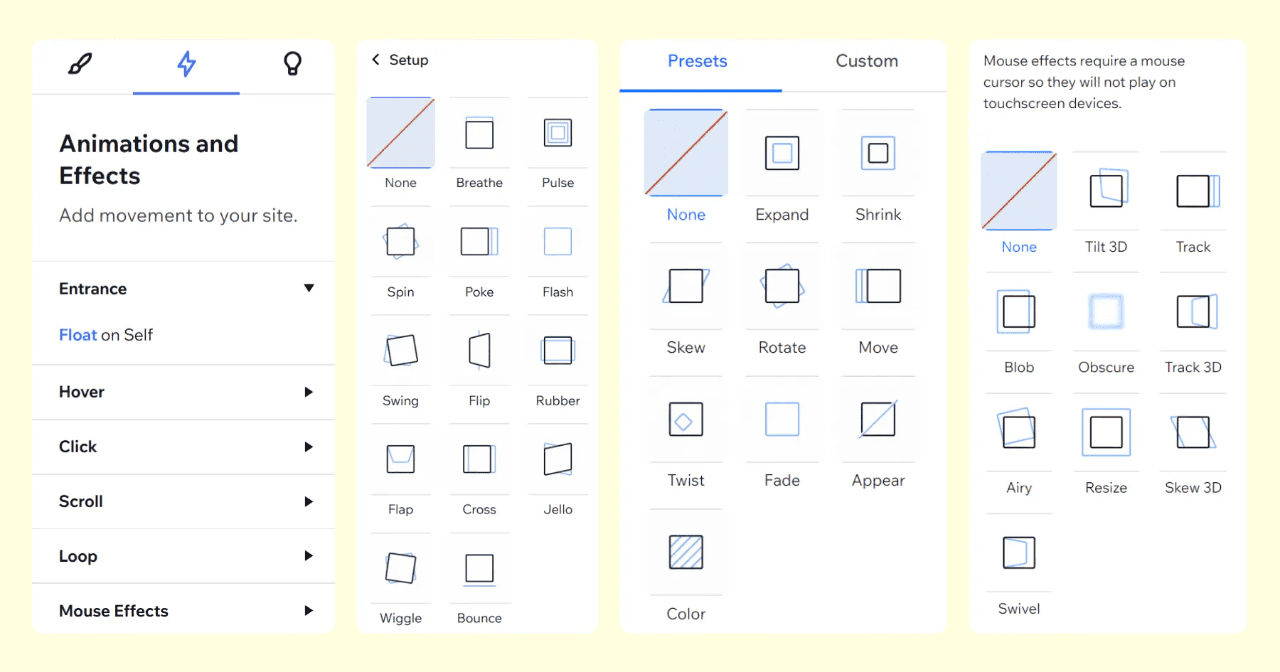Switch to the Custom tab

pos(866,61)
